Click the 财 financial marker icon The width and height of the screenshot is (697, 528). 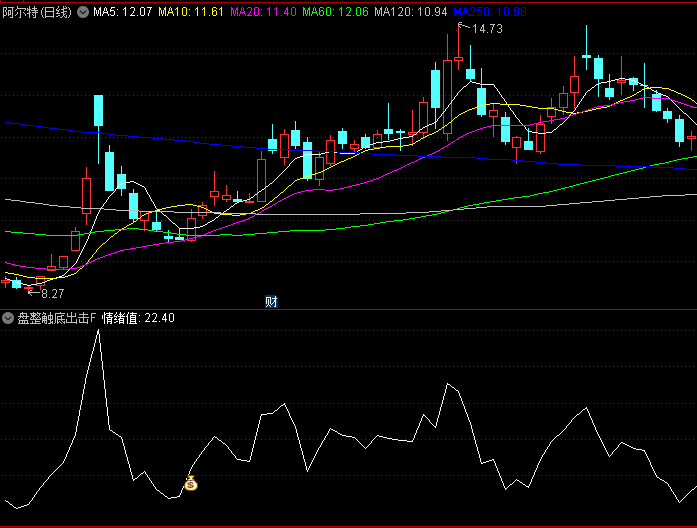coord(271,302)
